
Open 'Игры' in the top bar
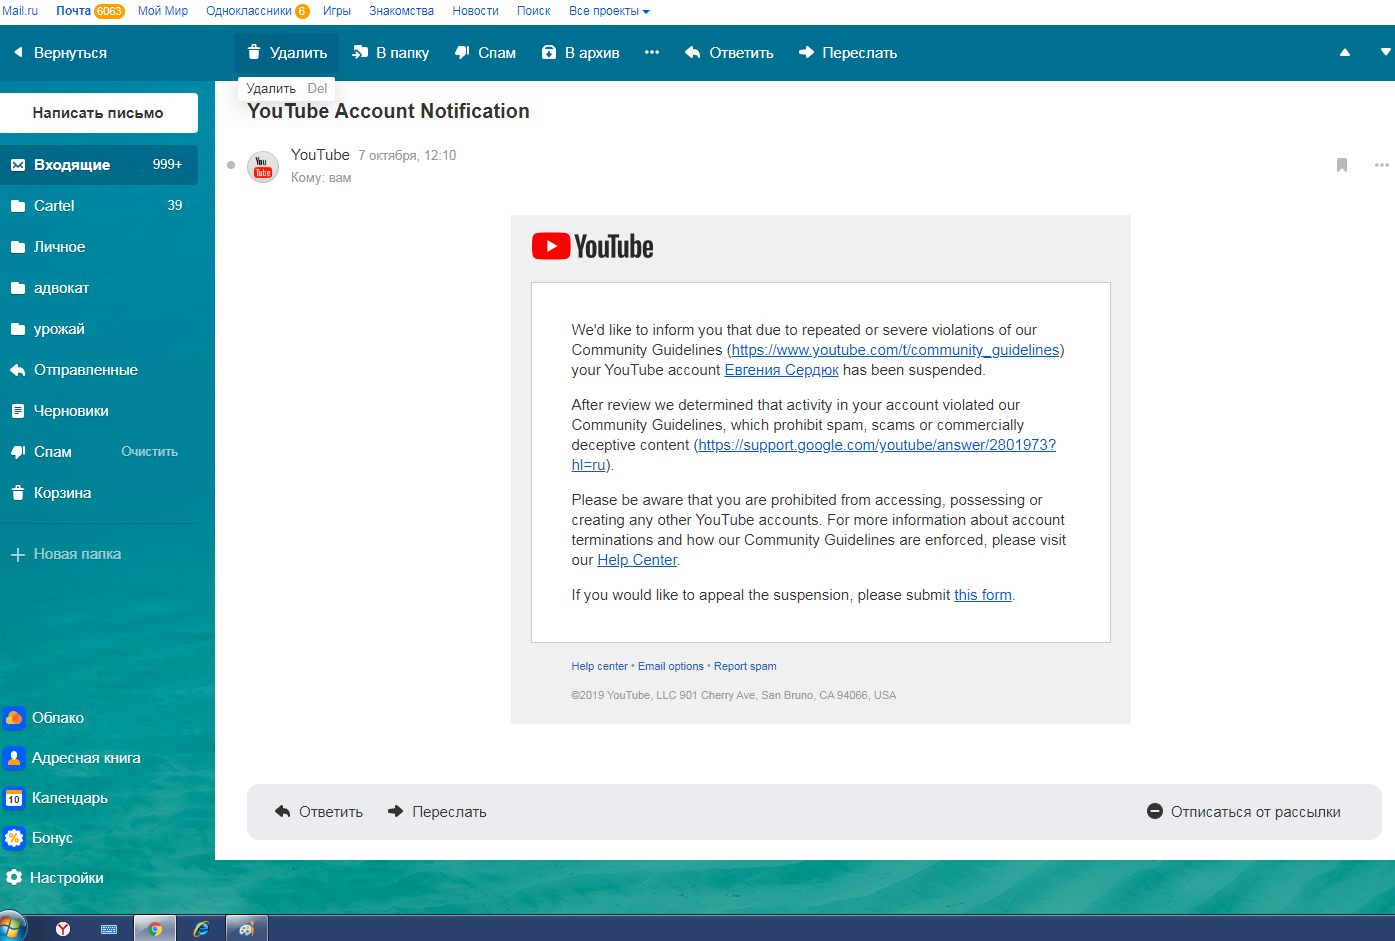(x=337, y=11)
